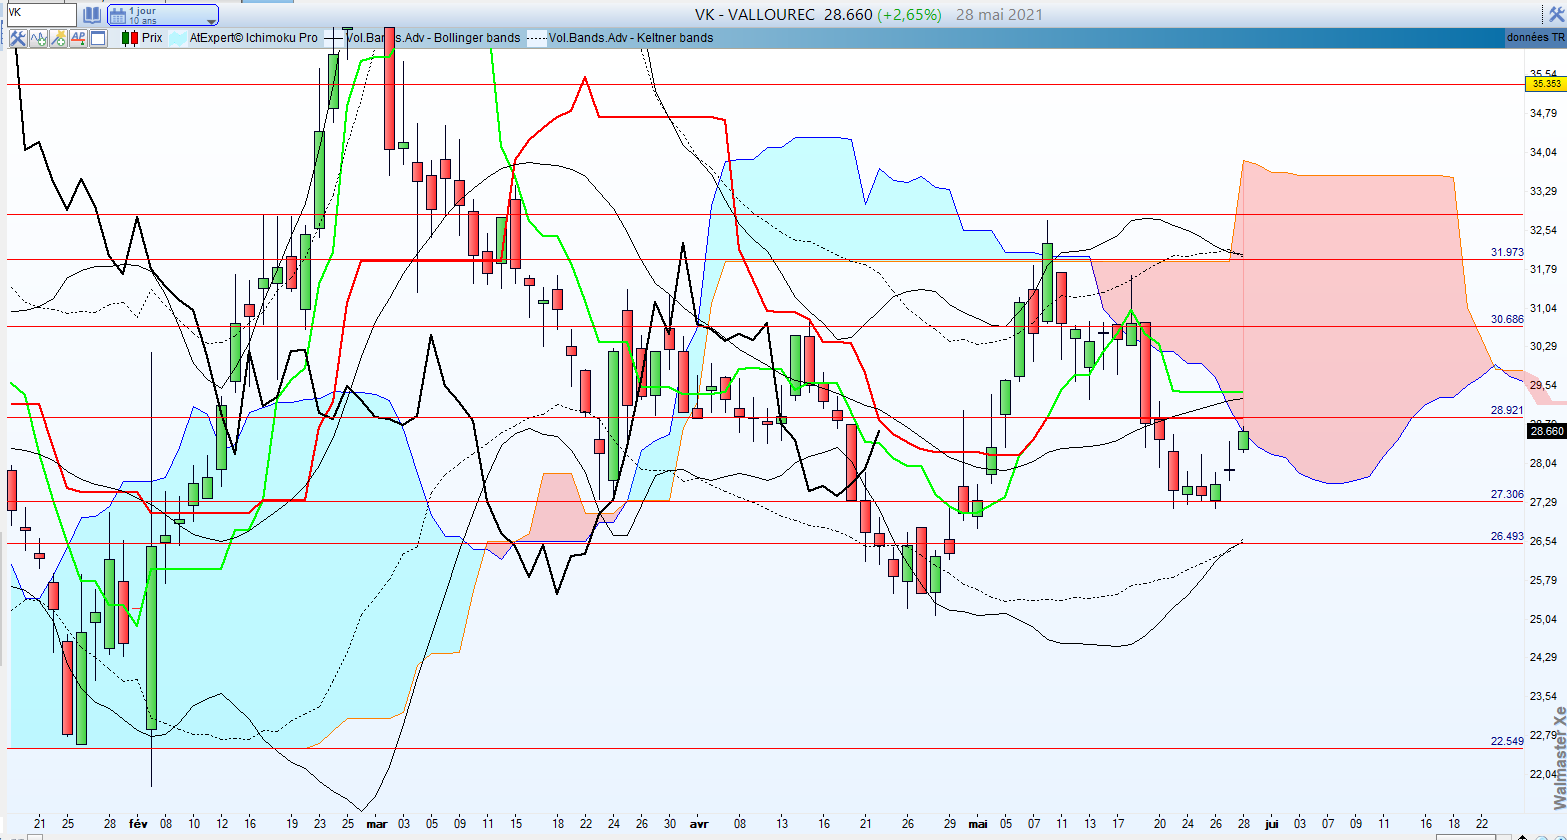Open the AP tool icon
1567x840 pixels.
(78, 38)
